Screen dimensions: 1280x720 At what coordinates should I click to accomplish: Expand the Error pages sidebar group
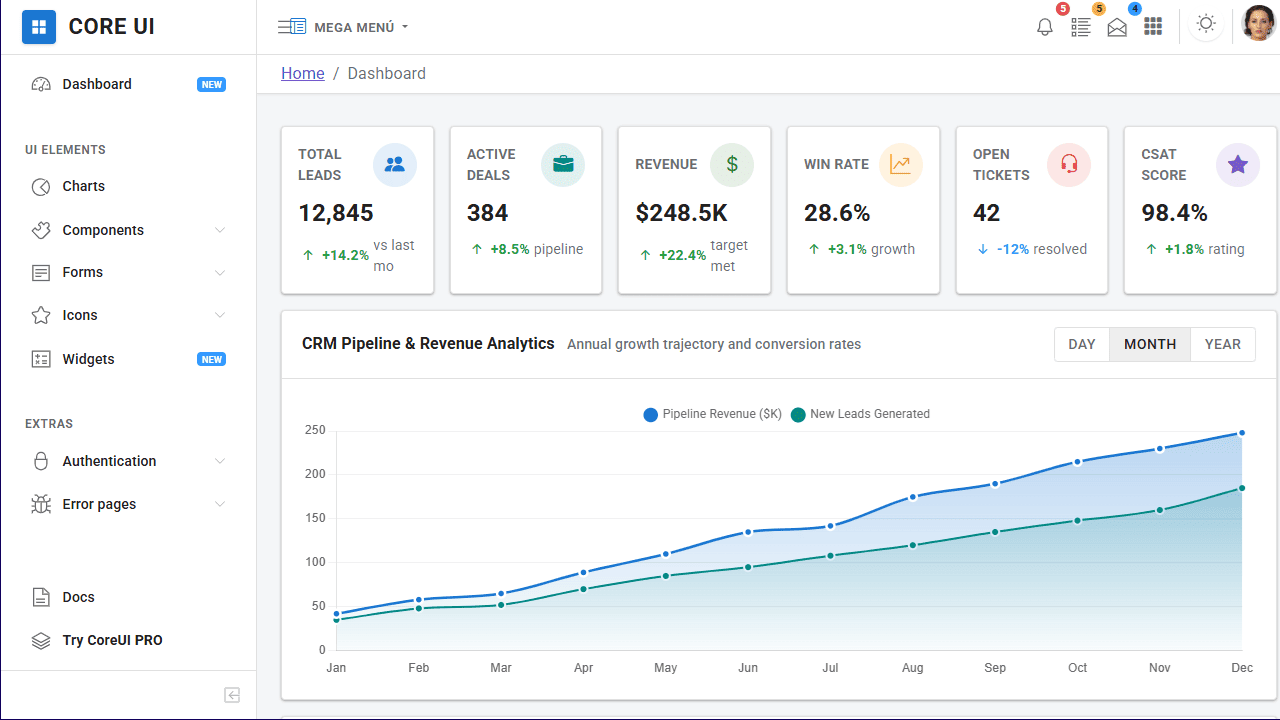pos(128,504)
